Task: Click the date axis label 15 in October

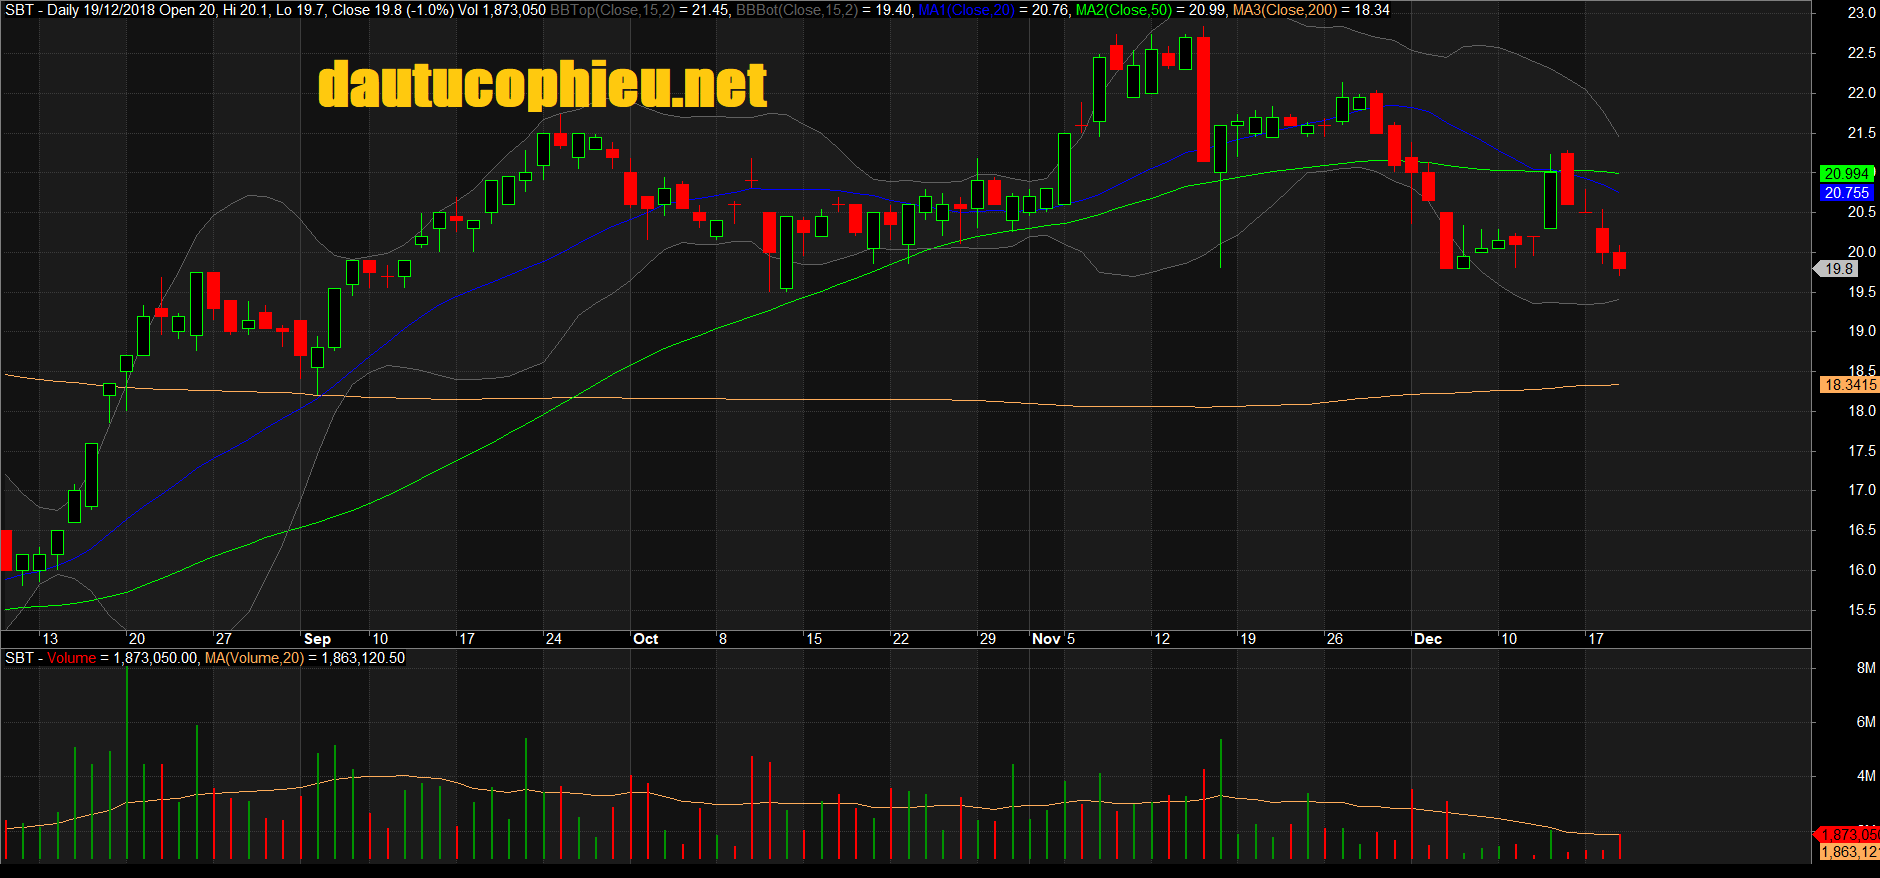Action: click(x=814, y=639)
